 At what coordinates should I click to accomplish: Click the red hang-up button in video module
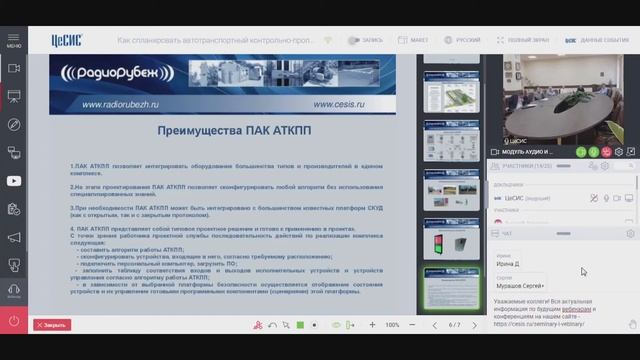pyautogui.click(x=606, y=152)
